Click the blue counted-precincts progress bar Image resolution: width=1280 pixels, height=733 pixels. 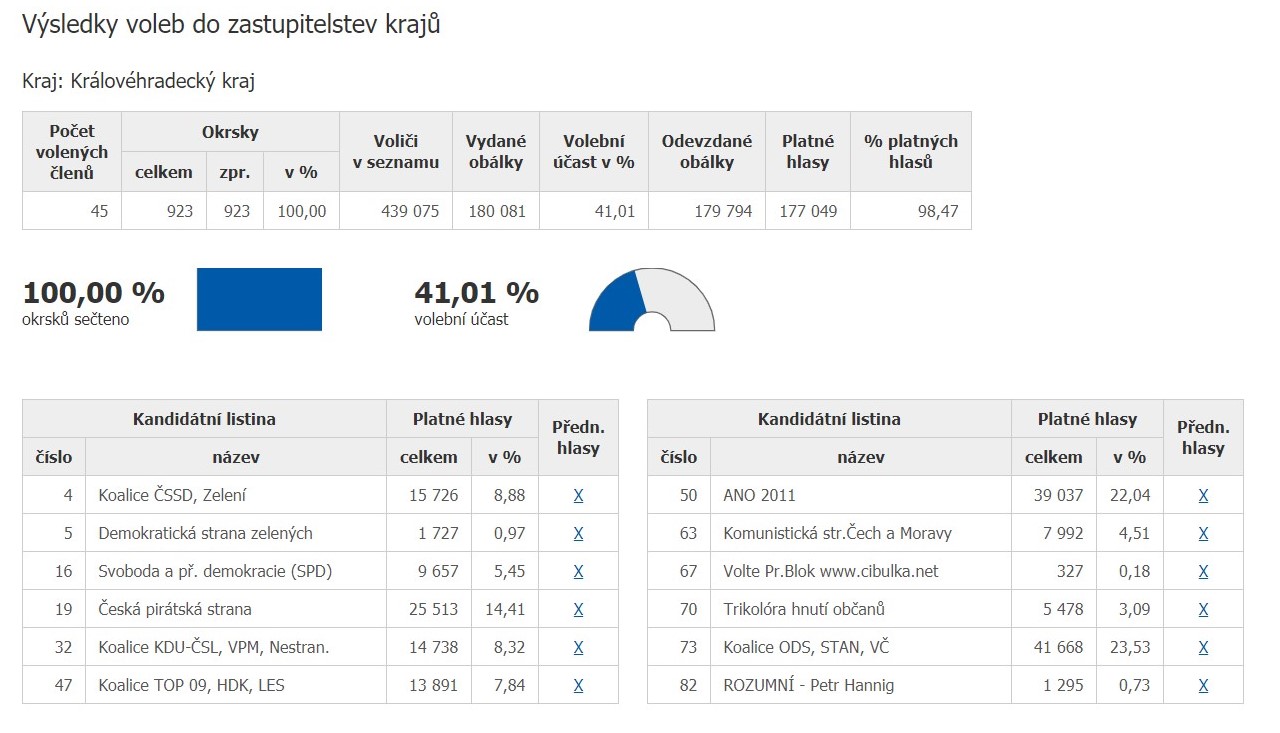point(259,299)
